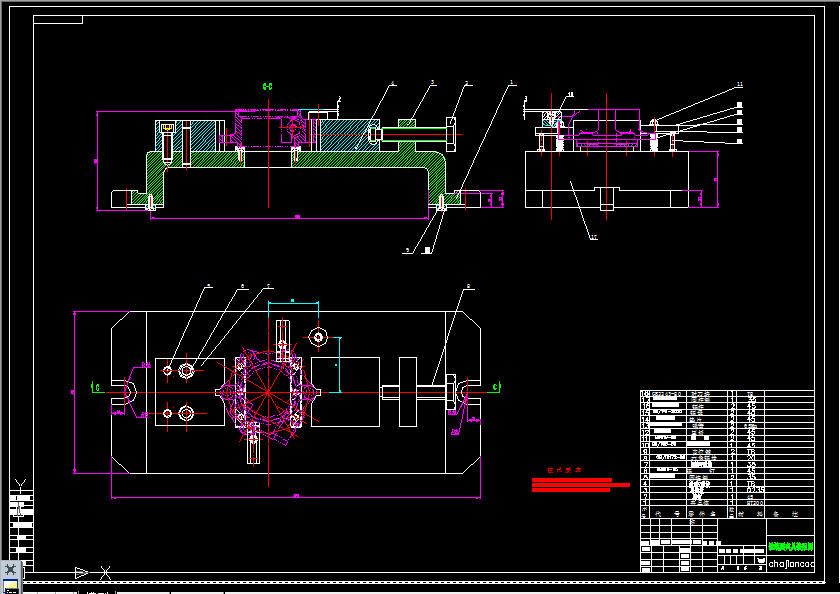Image resolution: width=840 pixels, height=594 pixels.
Task: Click the cross-shaped arrows icon on the docked palette
Action: [10, 569]
